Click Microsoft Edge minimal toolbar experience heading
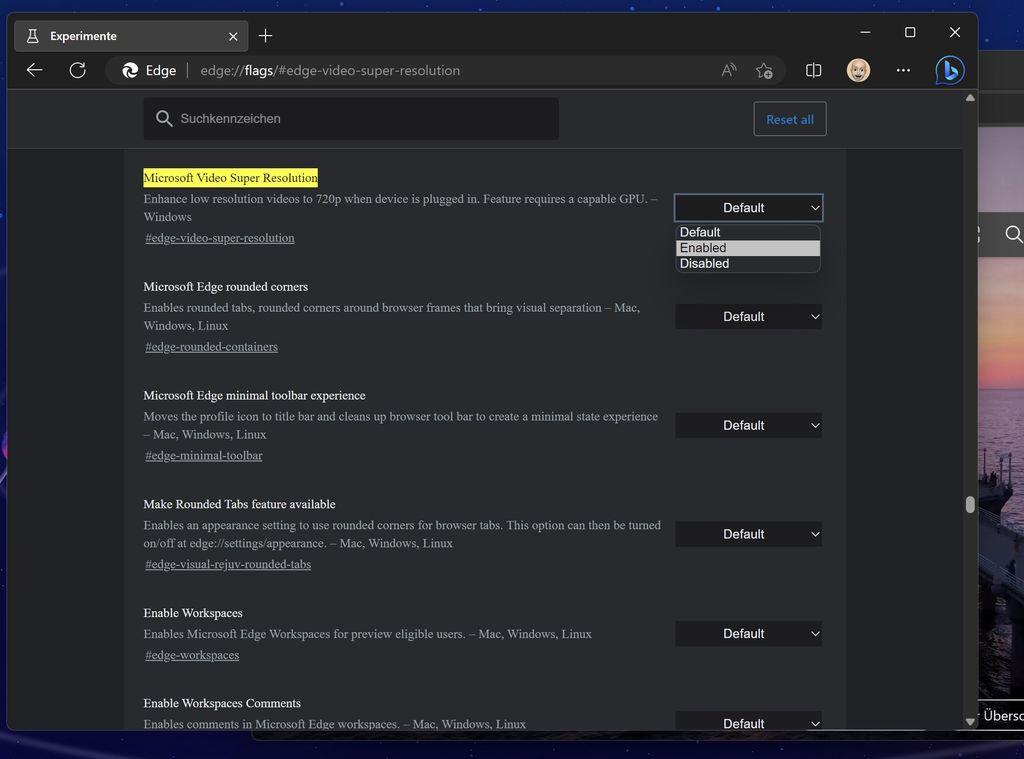The height and width of the screenshot is (759, 1024). coord(254,395)
